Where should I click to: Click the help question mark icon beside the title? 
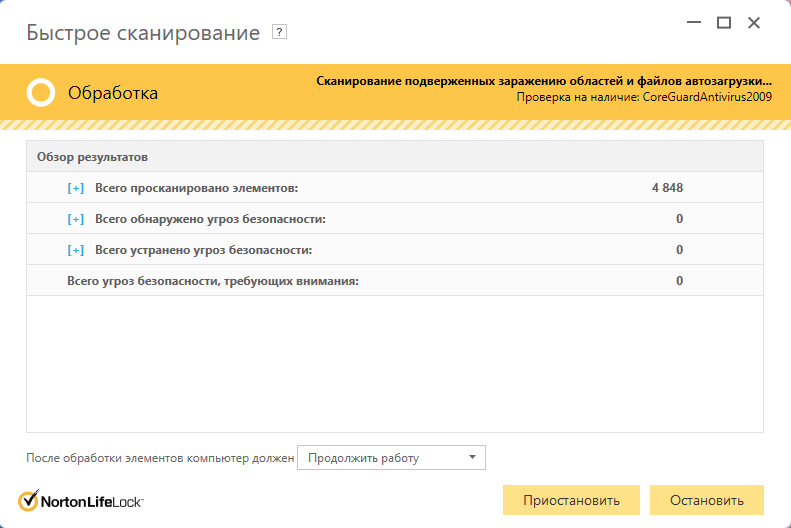[280, 32]
